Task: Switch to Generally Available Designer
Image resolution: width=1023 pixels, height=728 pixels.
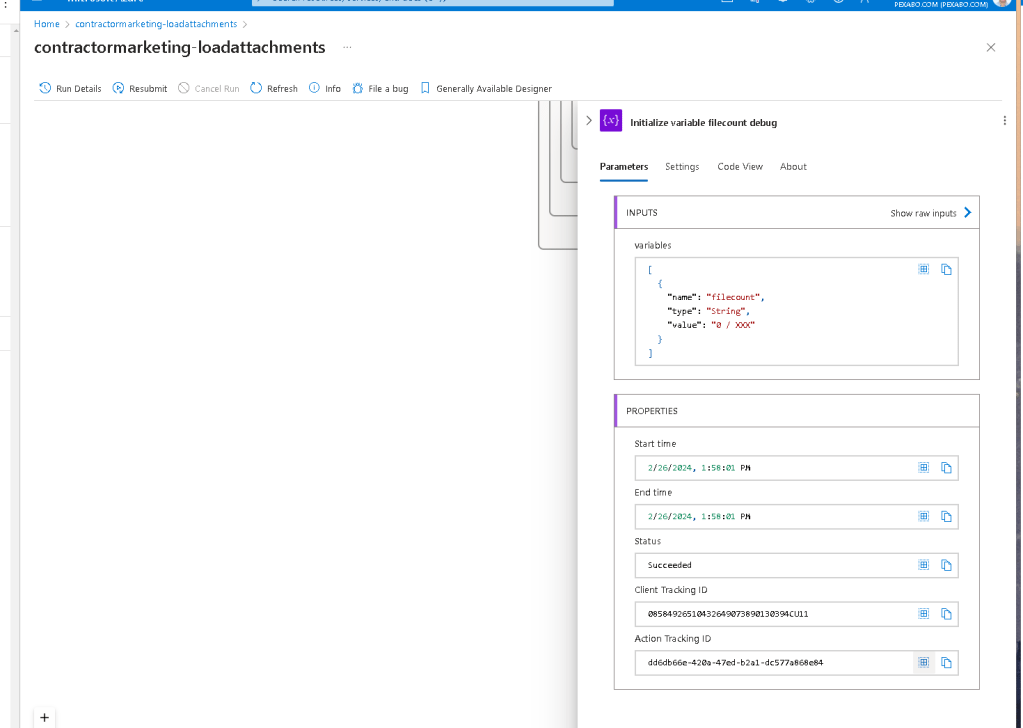Action: (486, 88)
